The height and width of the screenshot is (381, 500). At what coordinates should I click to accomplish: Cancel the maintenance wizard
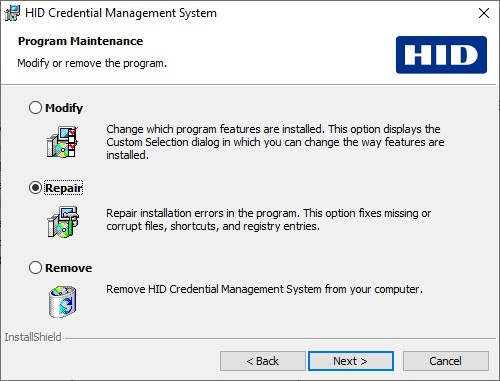click(446, 361)
